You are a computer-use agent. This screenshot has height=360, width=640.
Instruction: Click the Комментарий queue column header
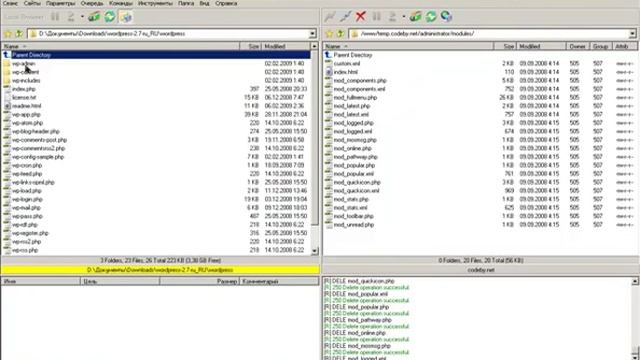(279, 281)
